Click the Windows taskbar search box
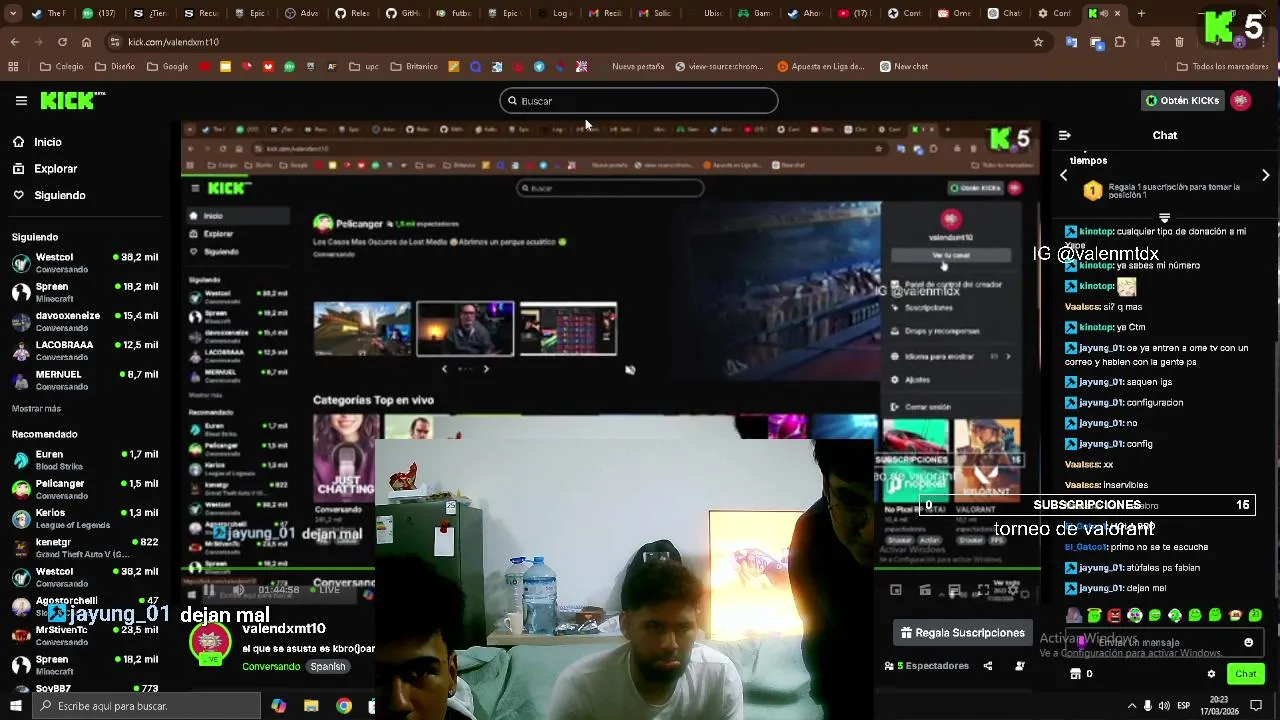Viewport: 1280px width, 720px height. click(146, 706)
